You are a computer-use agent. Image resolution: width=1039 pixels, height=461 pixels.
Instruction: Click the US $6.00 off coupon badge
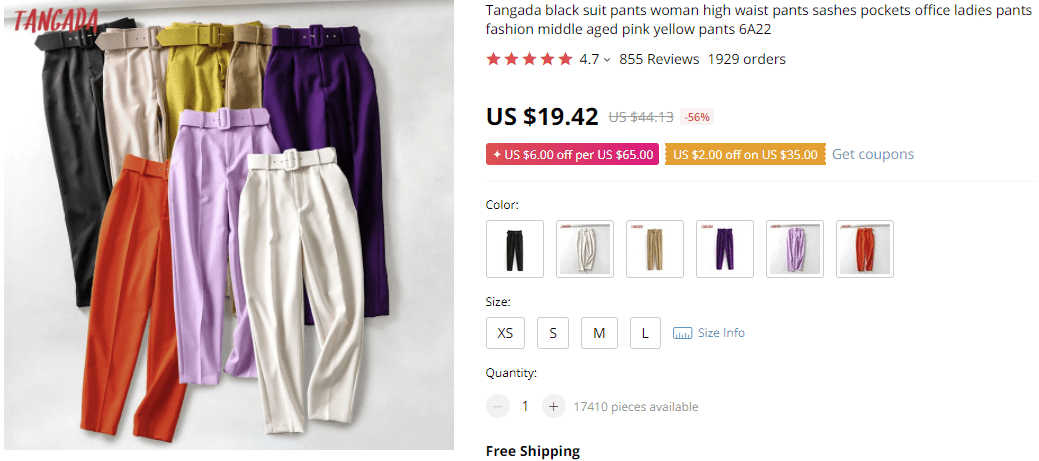pyautogui.click(x=572, y=155)
